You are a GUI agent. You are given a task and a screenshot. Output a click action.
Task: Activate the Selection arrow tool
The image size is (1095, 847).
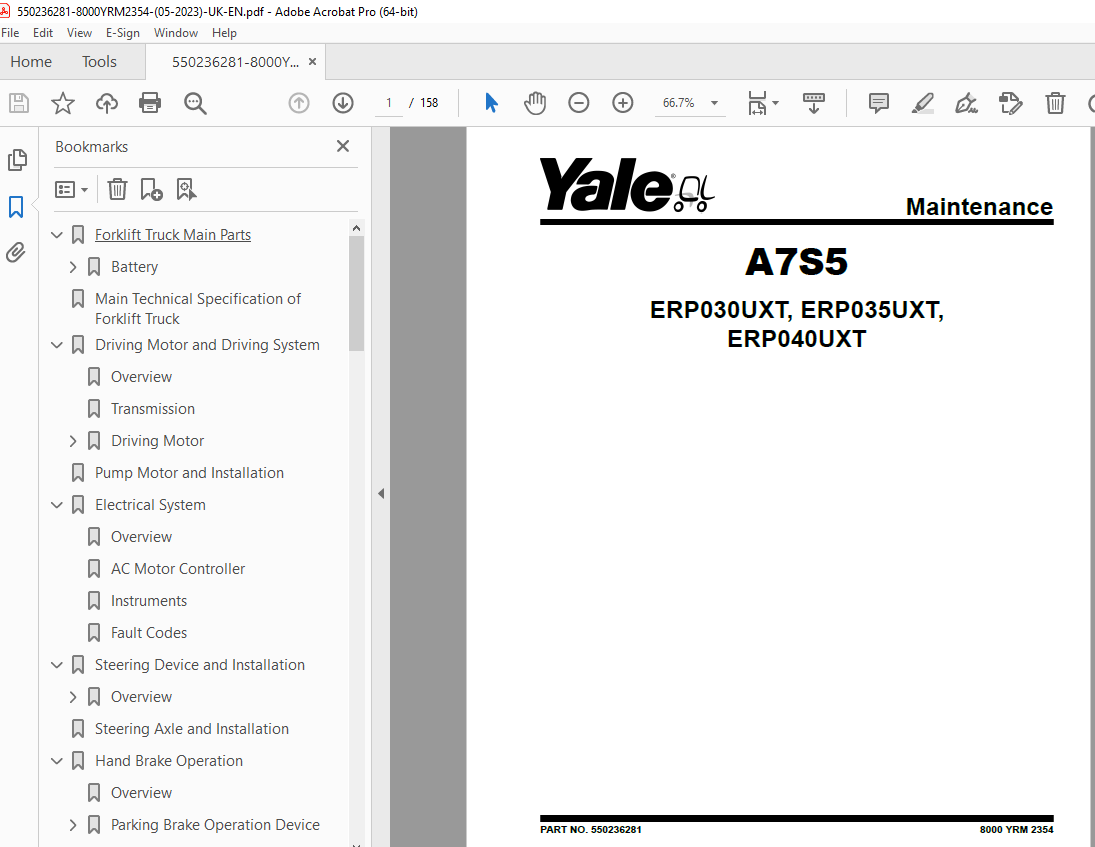pyautogui.click(x=492, y=103)
